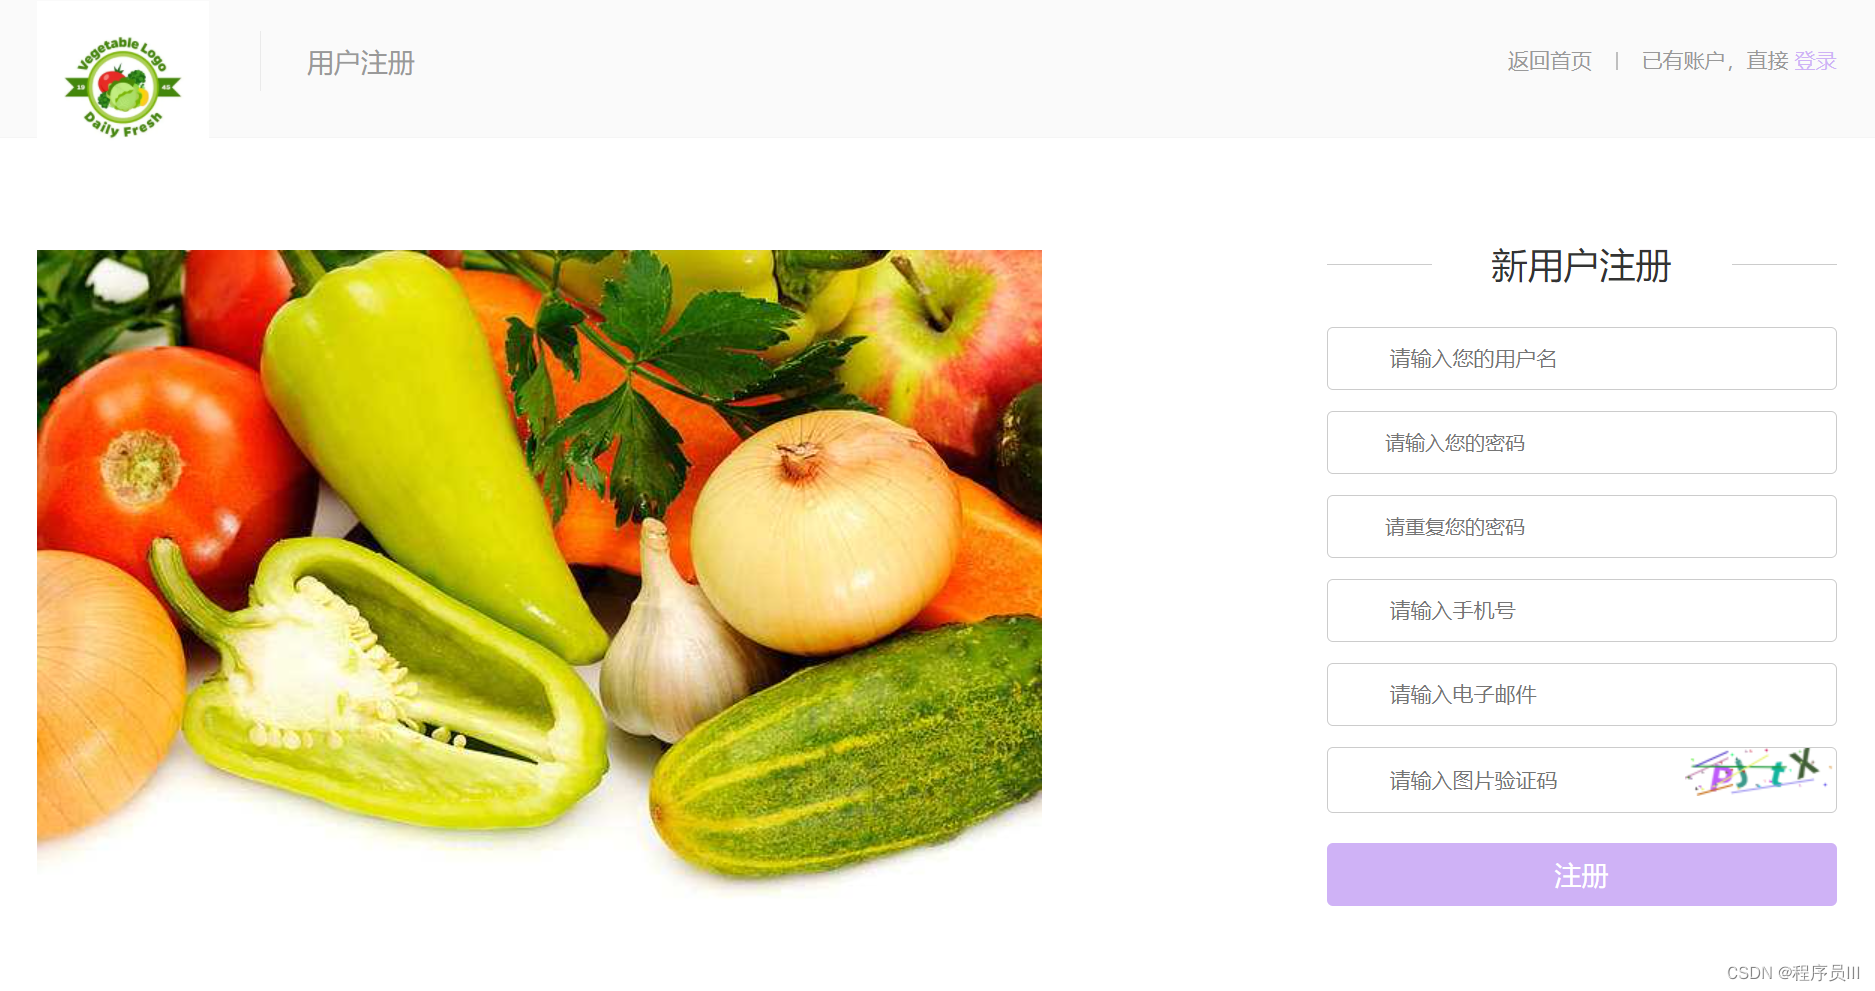Click the white onion in the vegetable photo

coord(826,532)
